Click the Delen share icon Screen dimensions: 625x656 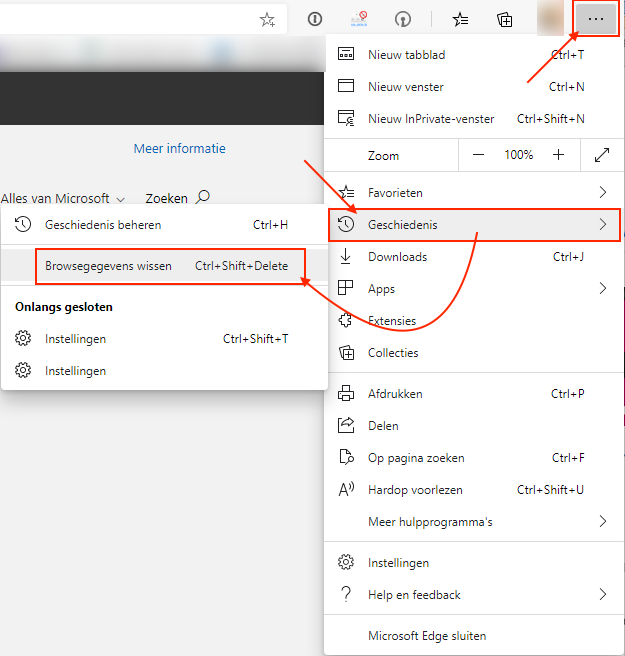coord(346,425)
